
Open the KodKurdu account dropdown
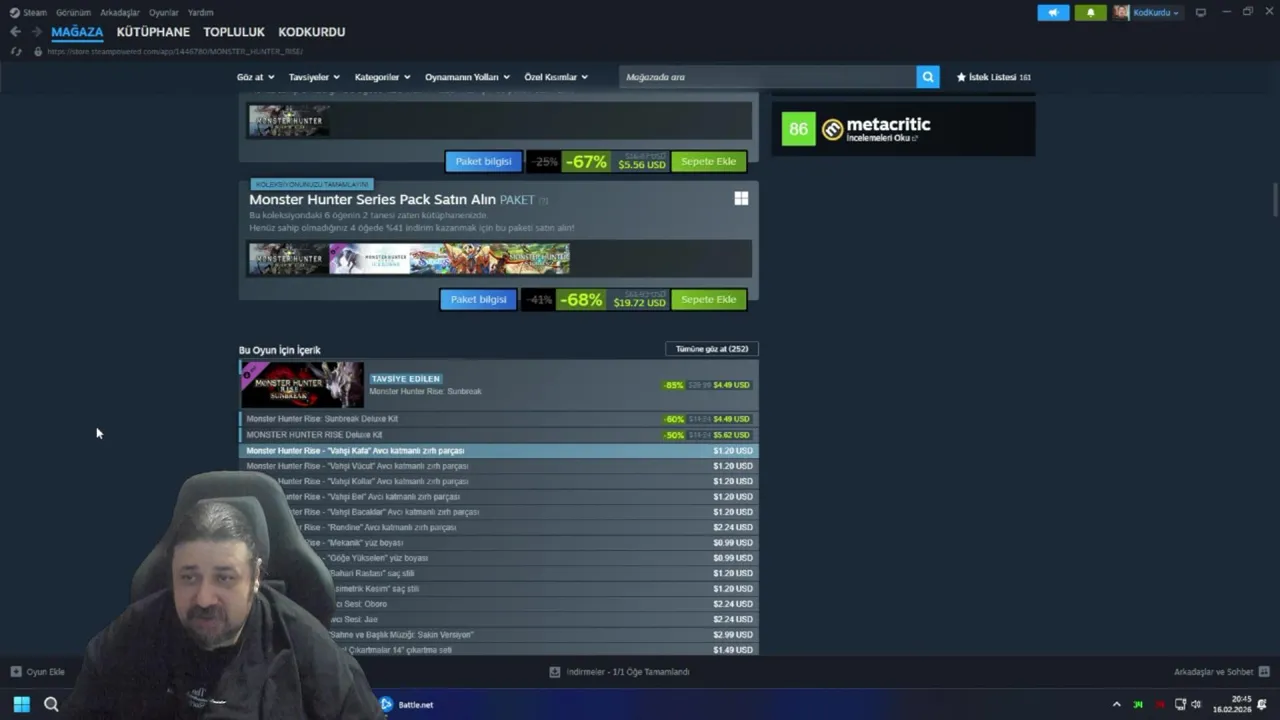[1156, 12]
